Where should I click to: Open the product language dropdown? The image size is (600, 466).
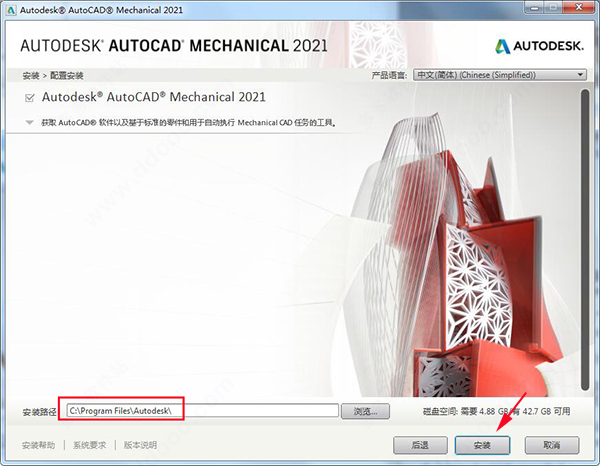500,75
